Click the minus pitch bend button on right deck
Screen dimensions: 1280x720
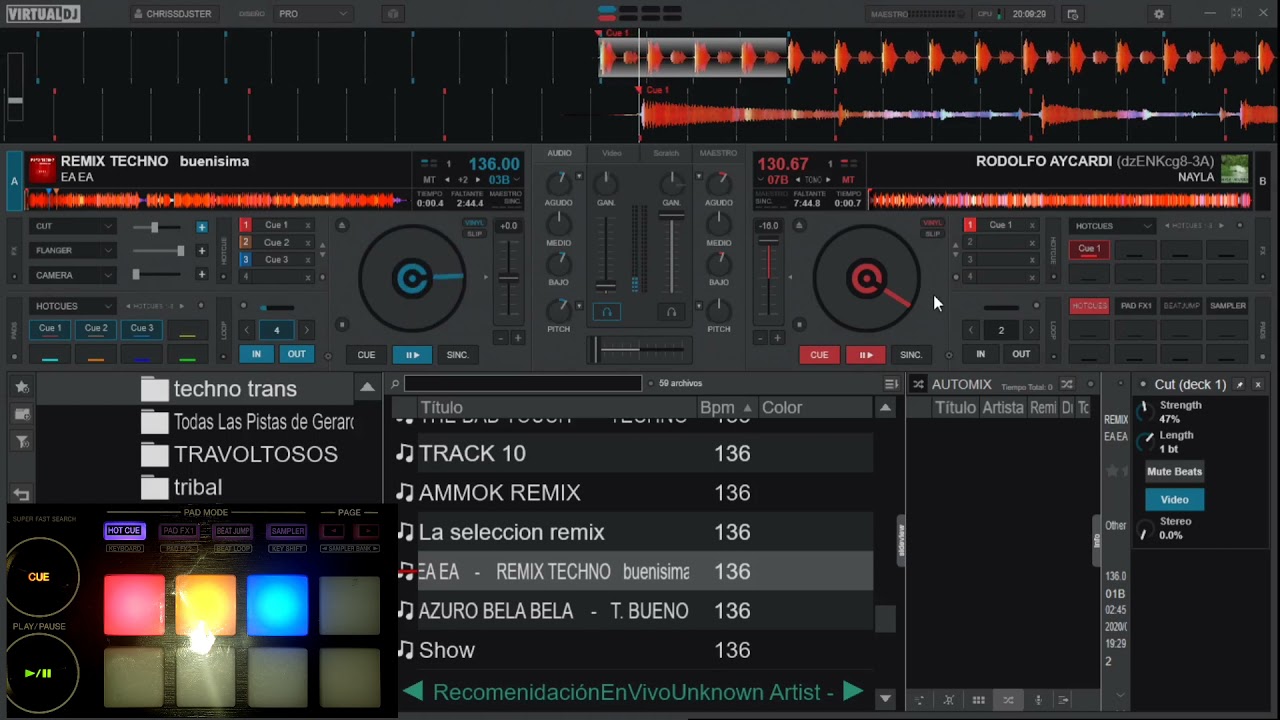click(x=760, y=338)
